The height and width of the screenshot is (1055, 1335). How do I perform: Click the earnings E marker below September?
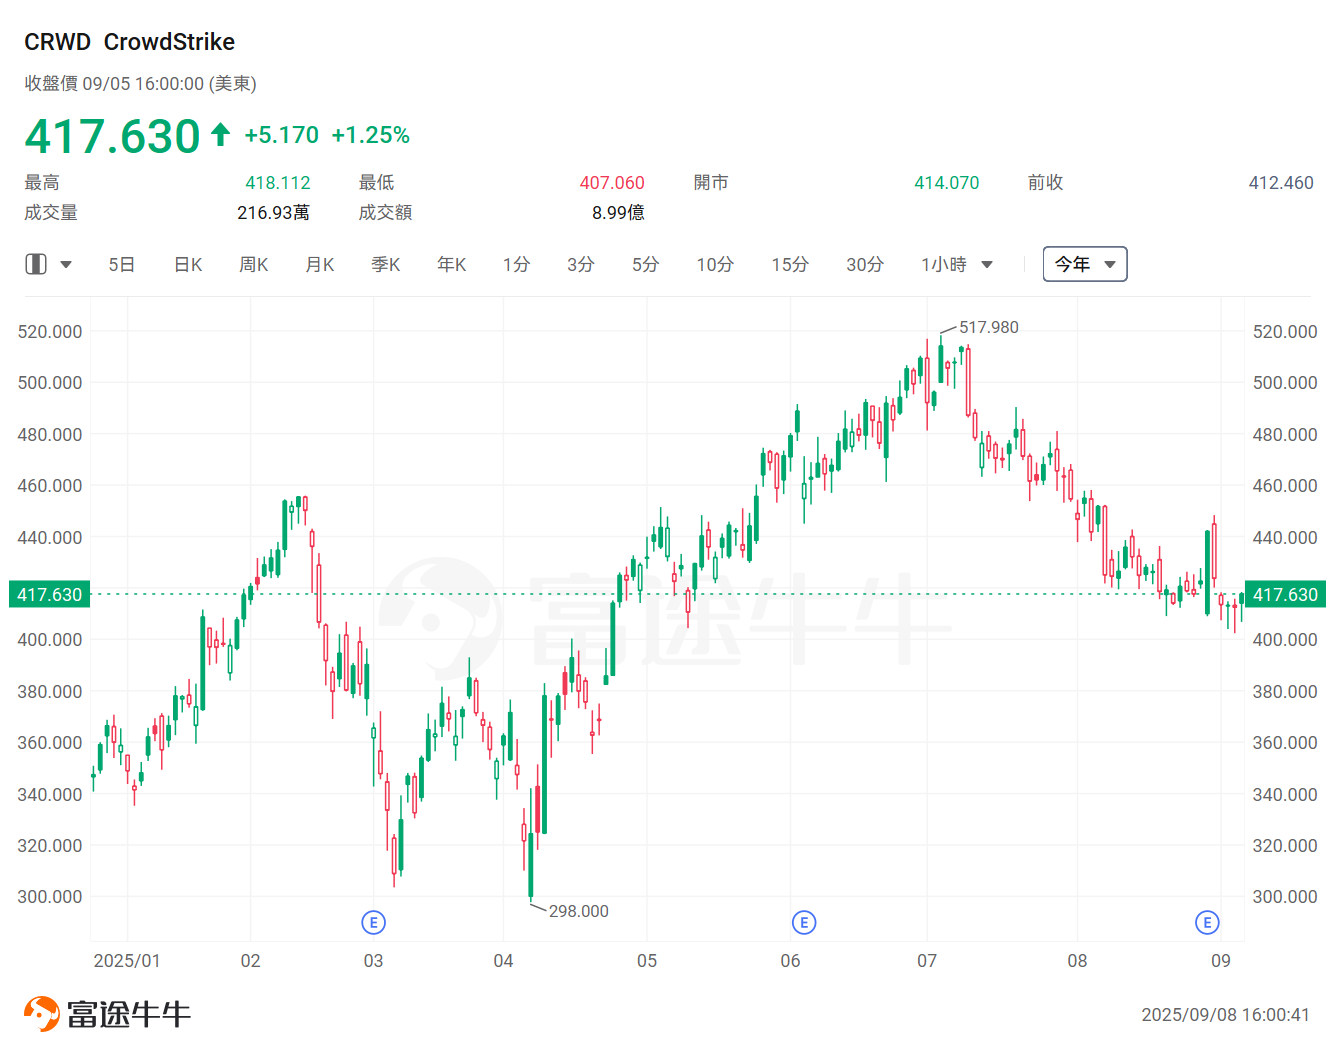tap(1207, 922)
